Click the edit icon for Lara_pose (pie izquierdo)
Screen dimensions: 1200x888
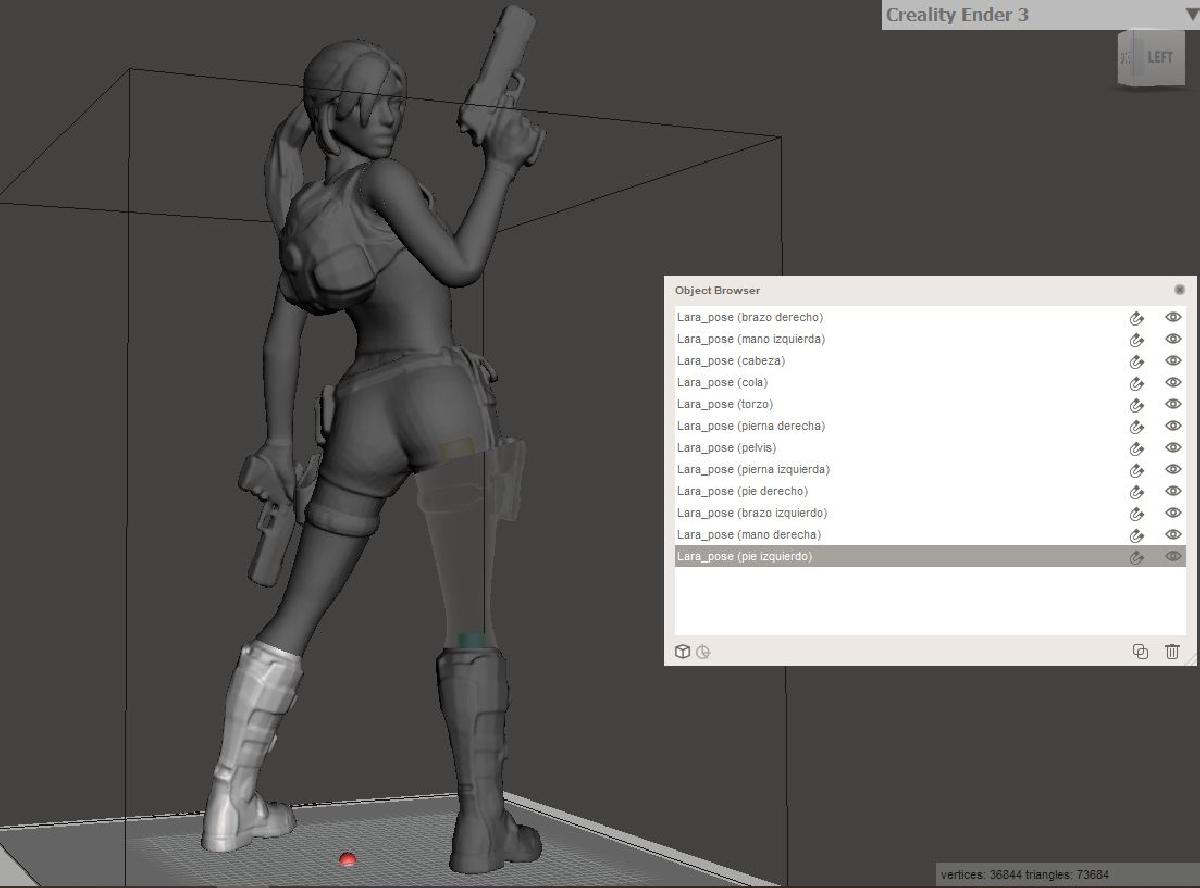pyautogui.click(x=1137, y=555)
